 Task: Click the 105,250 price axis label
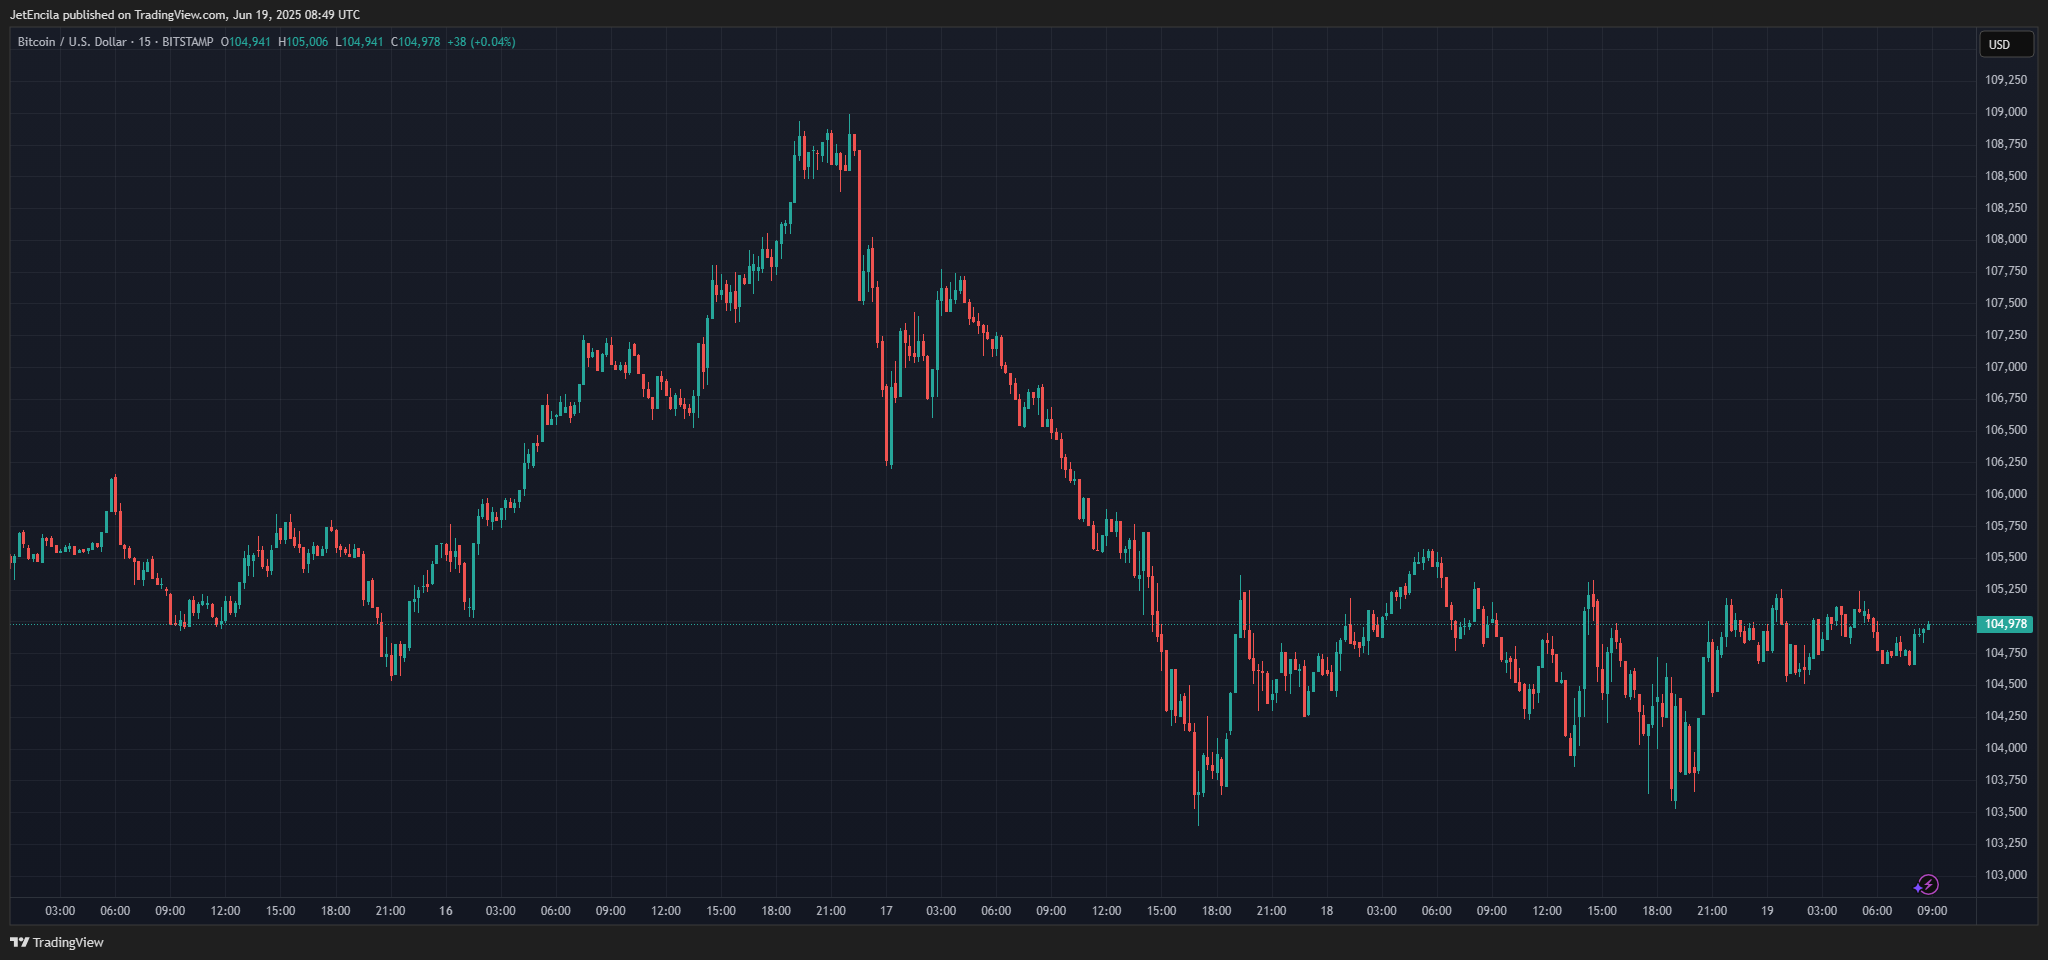[x=2006, y=589]
